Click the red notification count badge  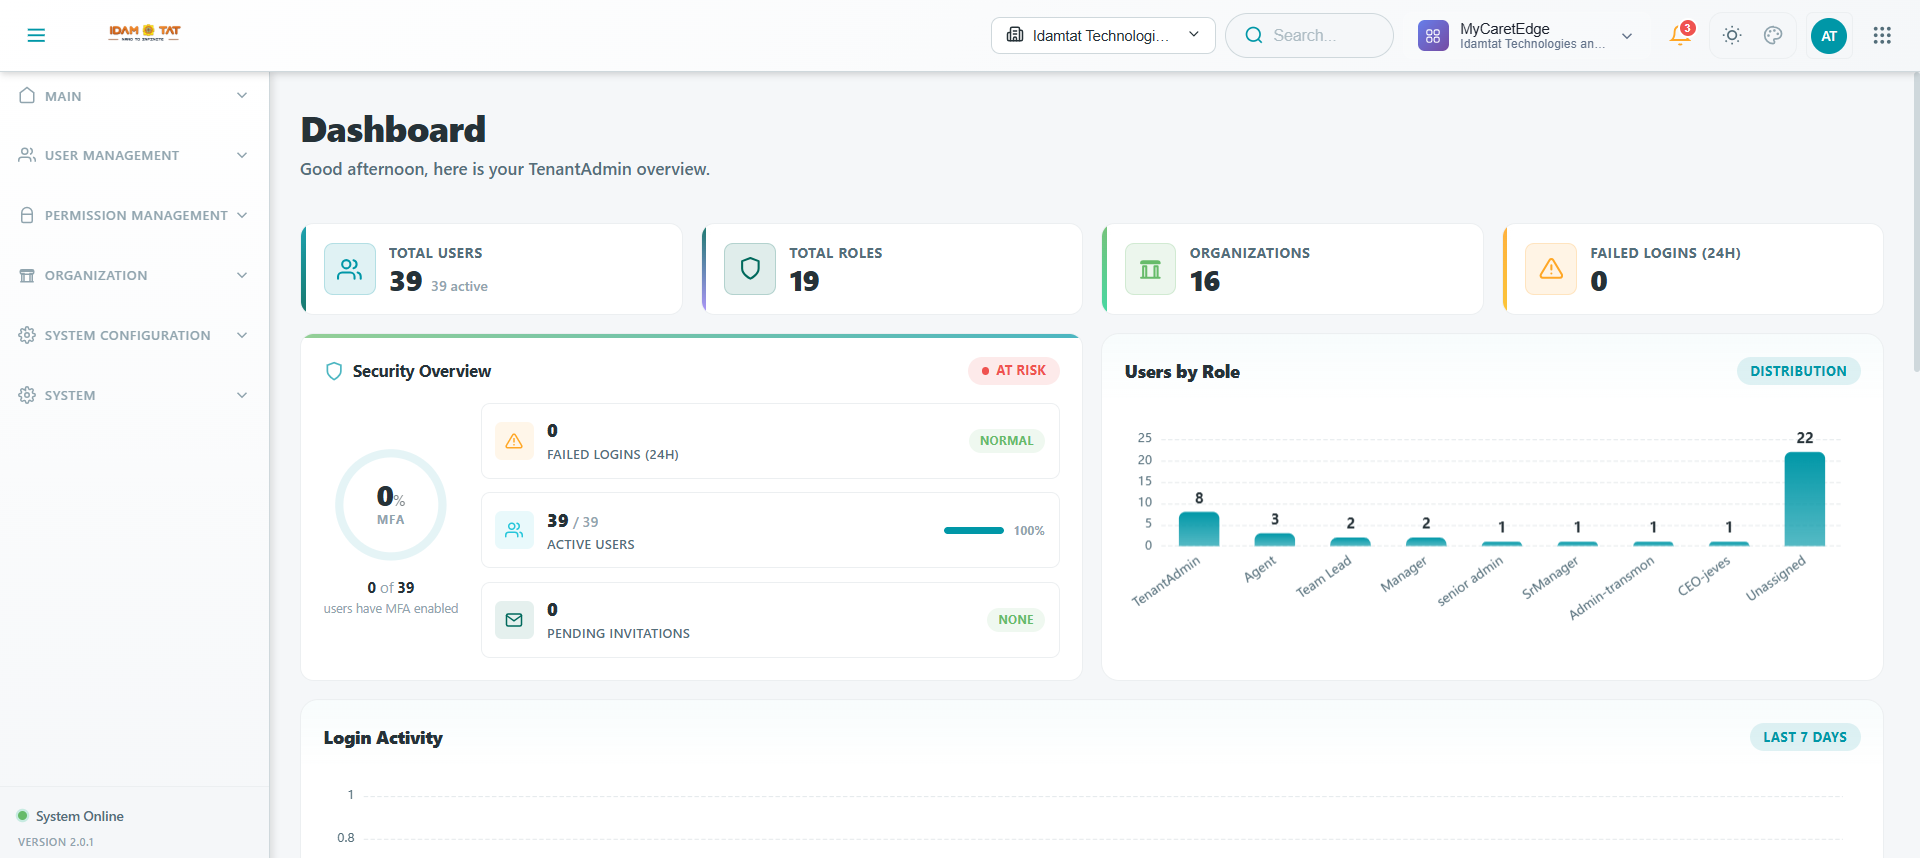pyautogui.click(x=1688, y=28)
